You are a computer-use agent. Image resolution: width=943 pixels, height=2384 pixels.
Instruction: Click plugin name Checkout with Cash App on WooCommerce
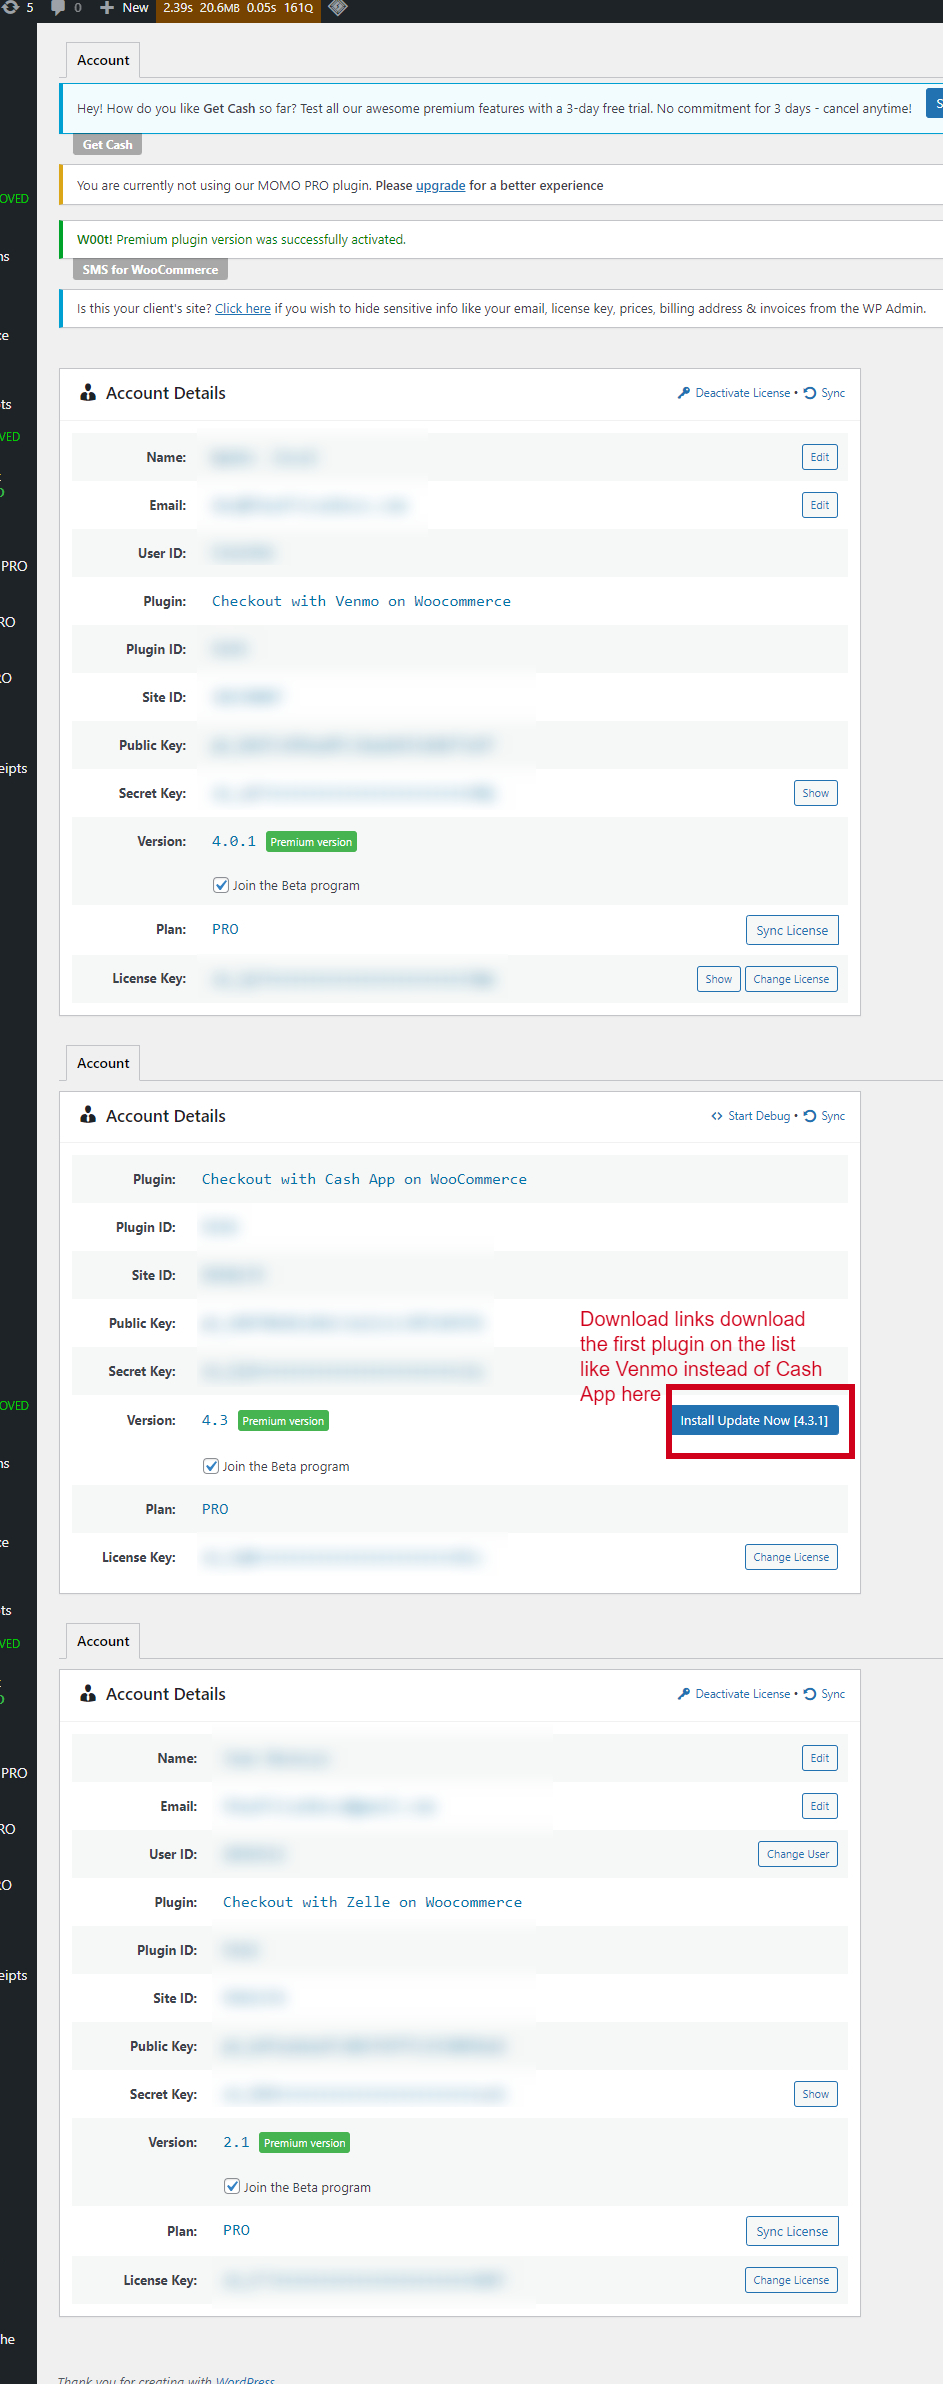tap(364, 1179)
